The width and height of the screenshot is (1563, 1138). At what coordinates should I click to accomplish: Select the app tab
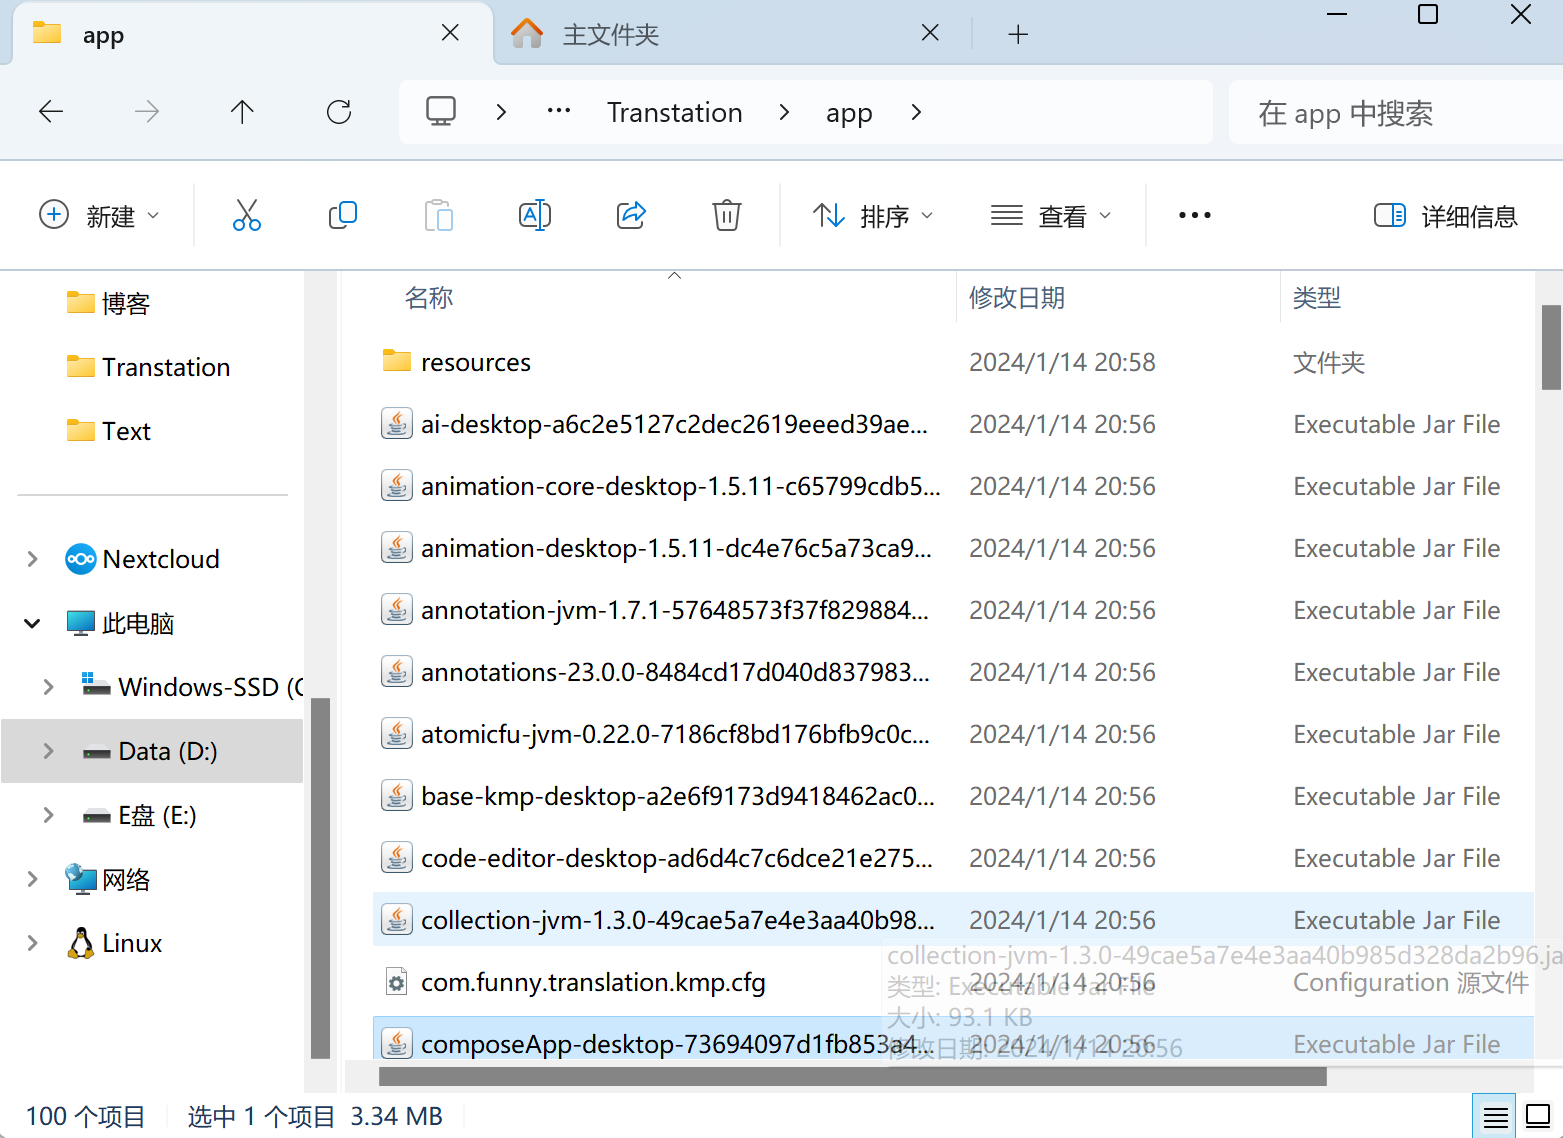[x=253, y=34]
